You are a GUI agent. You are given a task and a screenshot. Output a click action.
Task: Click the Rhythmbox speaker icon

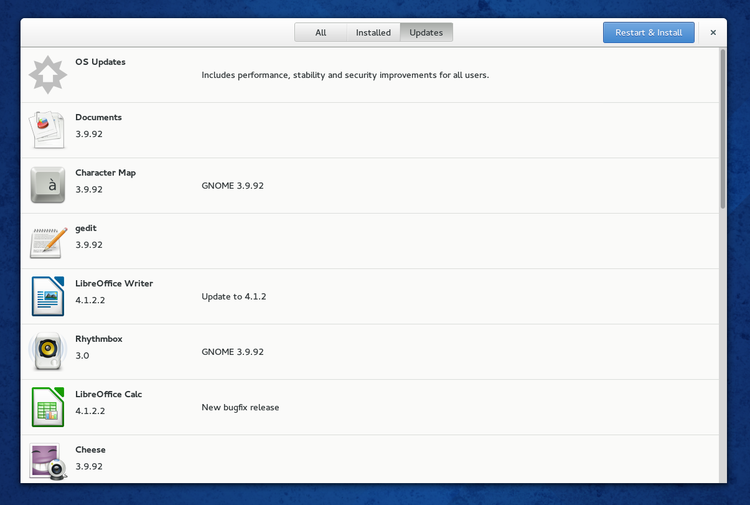click(47, 351)
